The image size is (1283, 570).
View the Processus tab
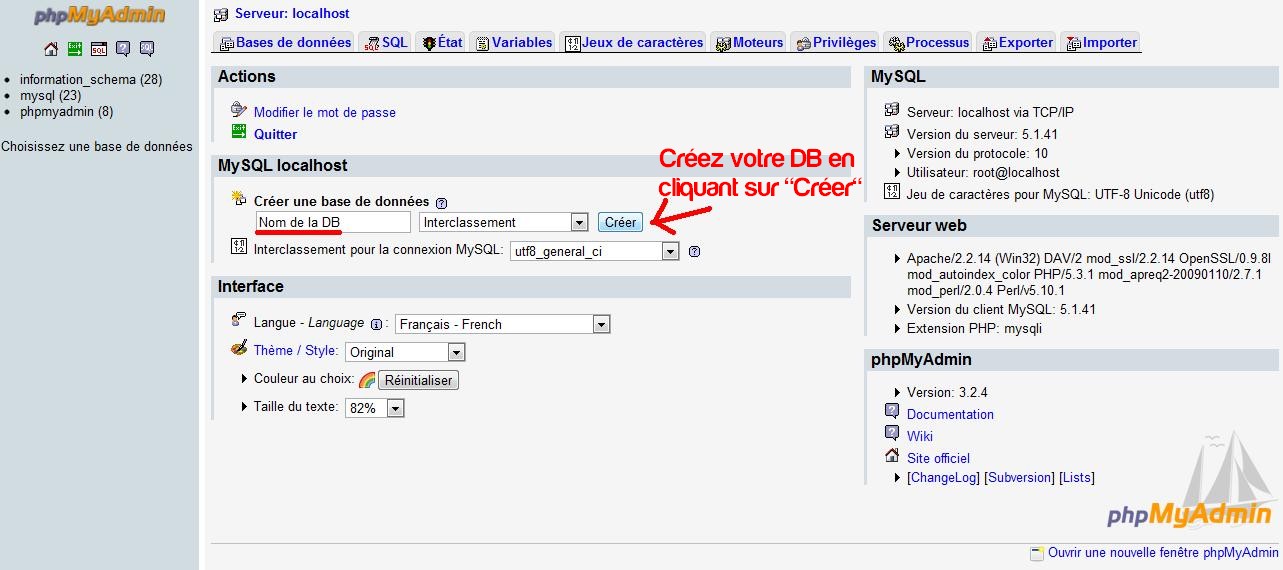coord(927,43)
